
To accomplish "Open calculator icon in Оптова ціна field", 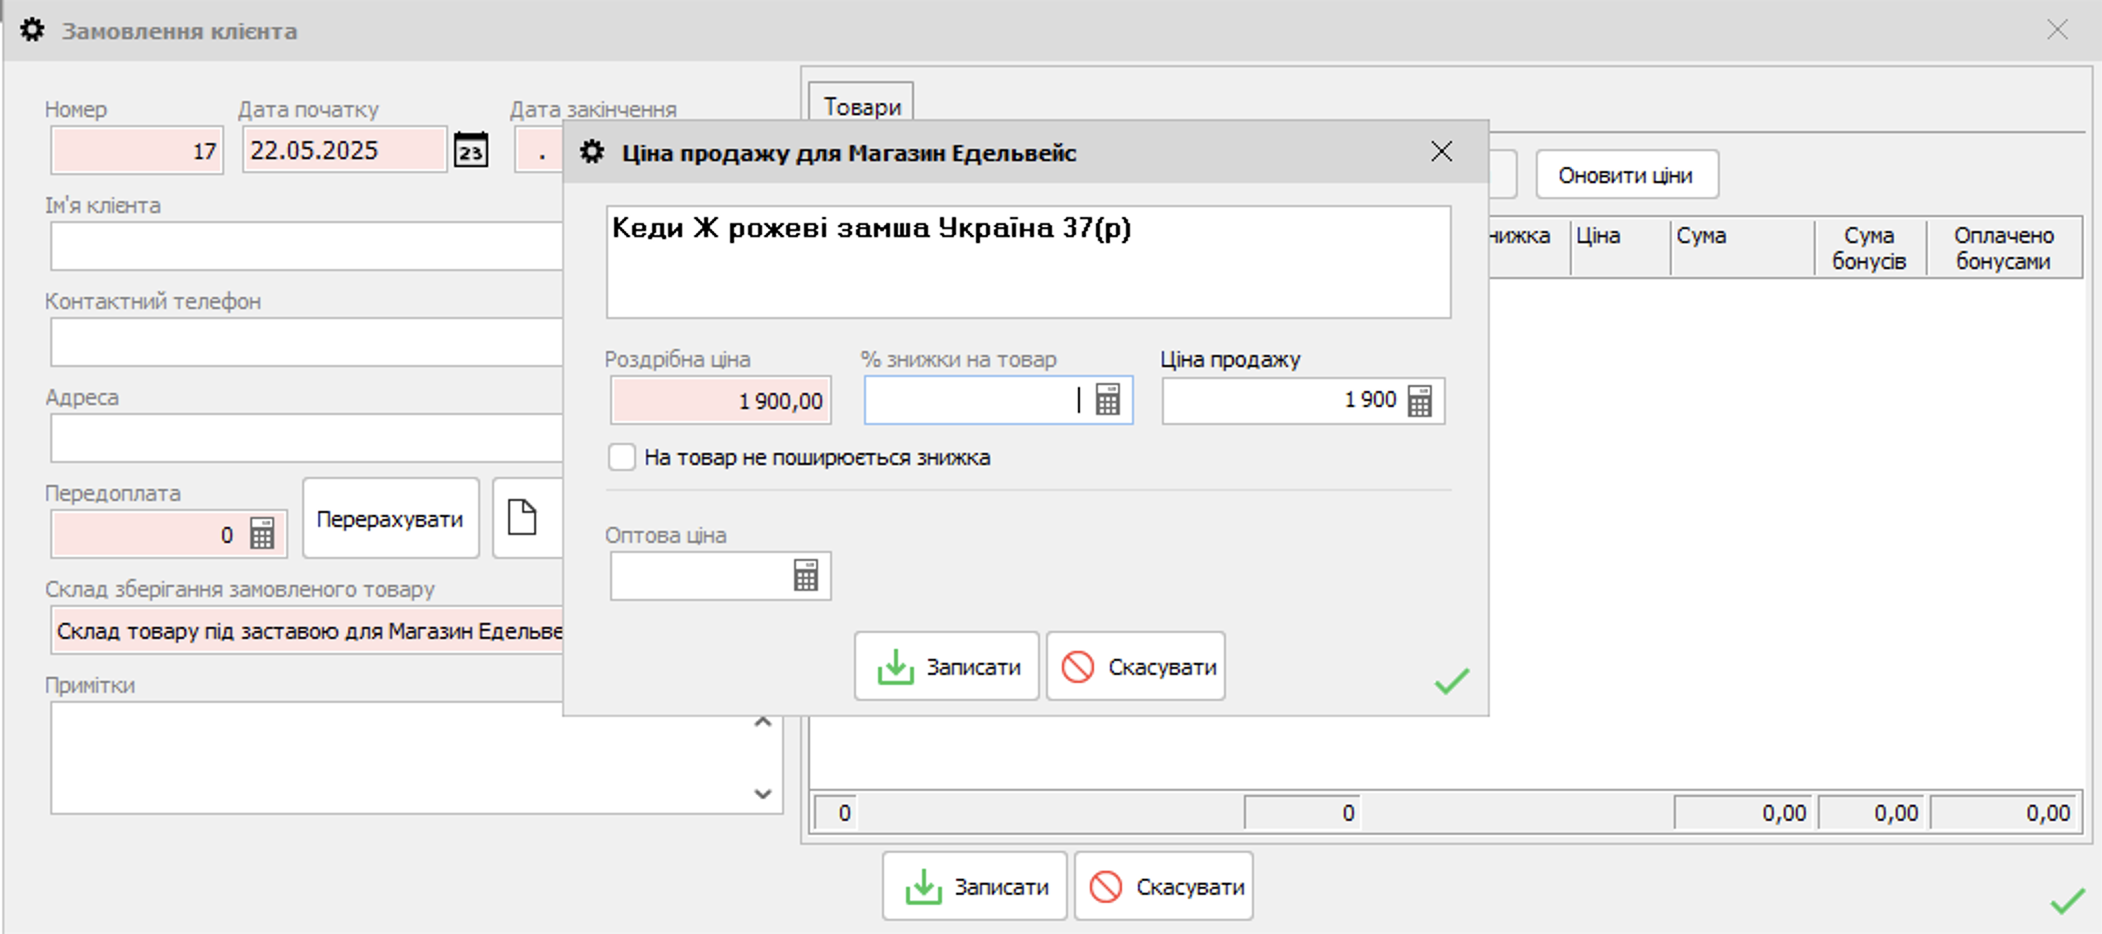I will [x=805, y=576].
